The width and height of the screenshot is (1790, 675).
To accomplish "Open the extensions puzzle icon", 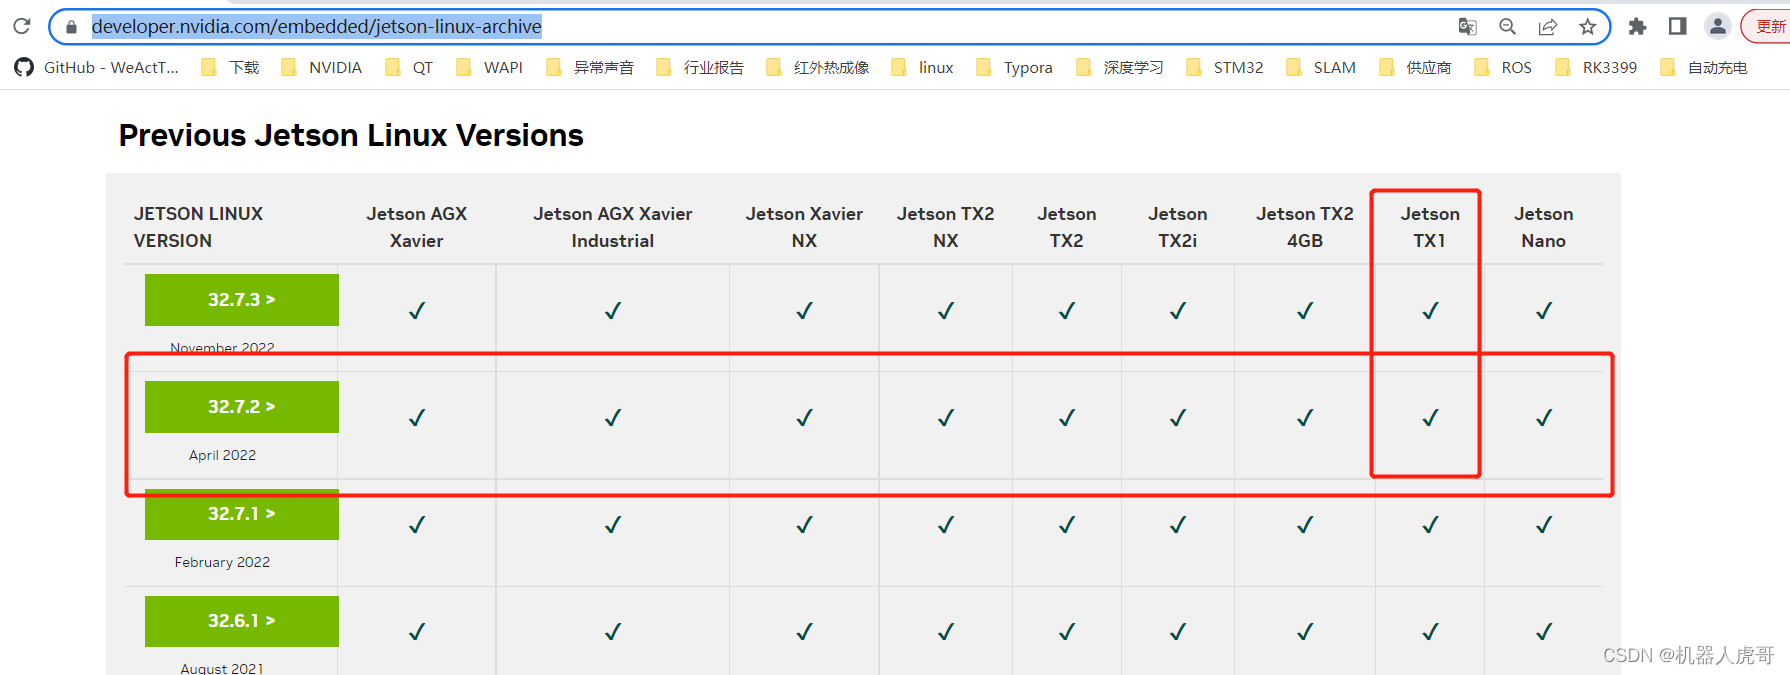I will 1637,27.
